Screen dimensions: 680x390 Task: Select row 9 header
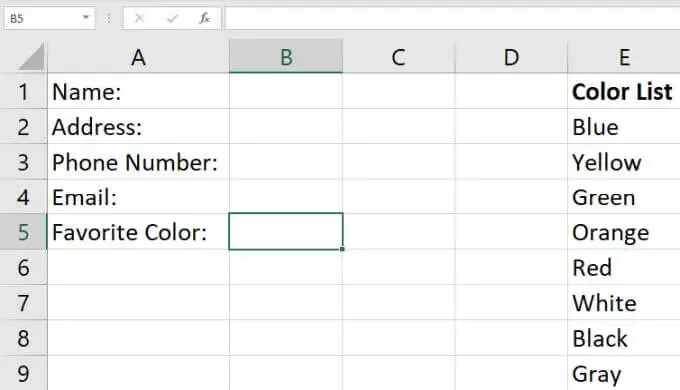pos(23,373)
